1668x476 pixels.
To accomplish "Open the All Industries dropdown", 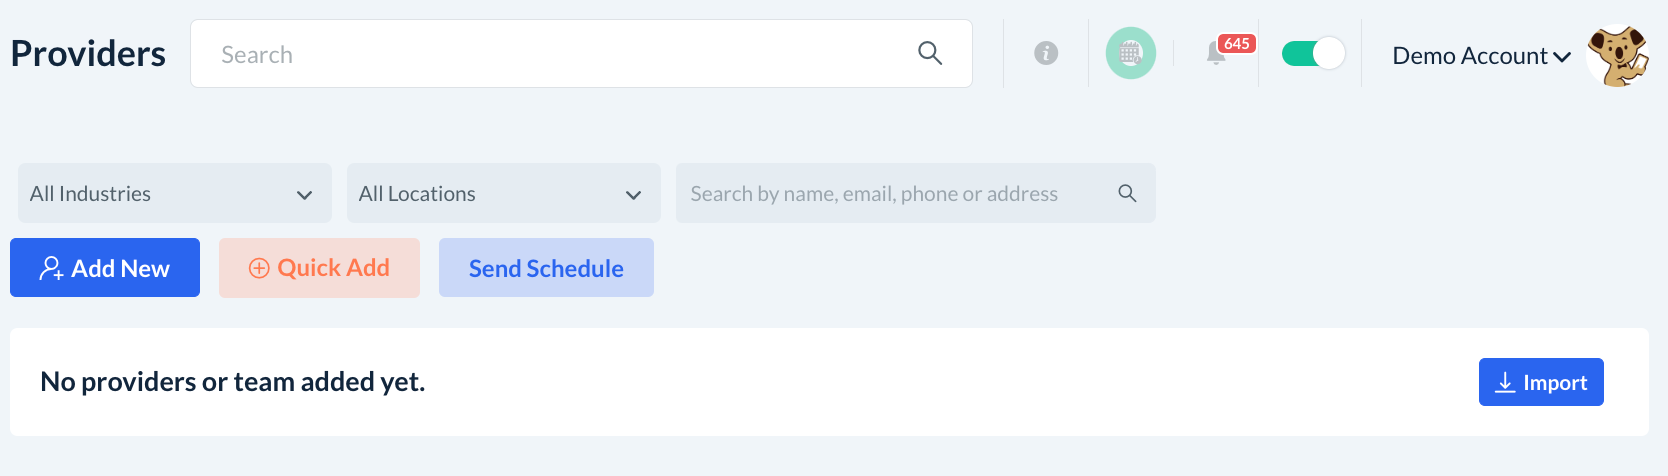I will pyautogui.click(x=174, y=193).
